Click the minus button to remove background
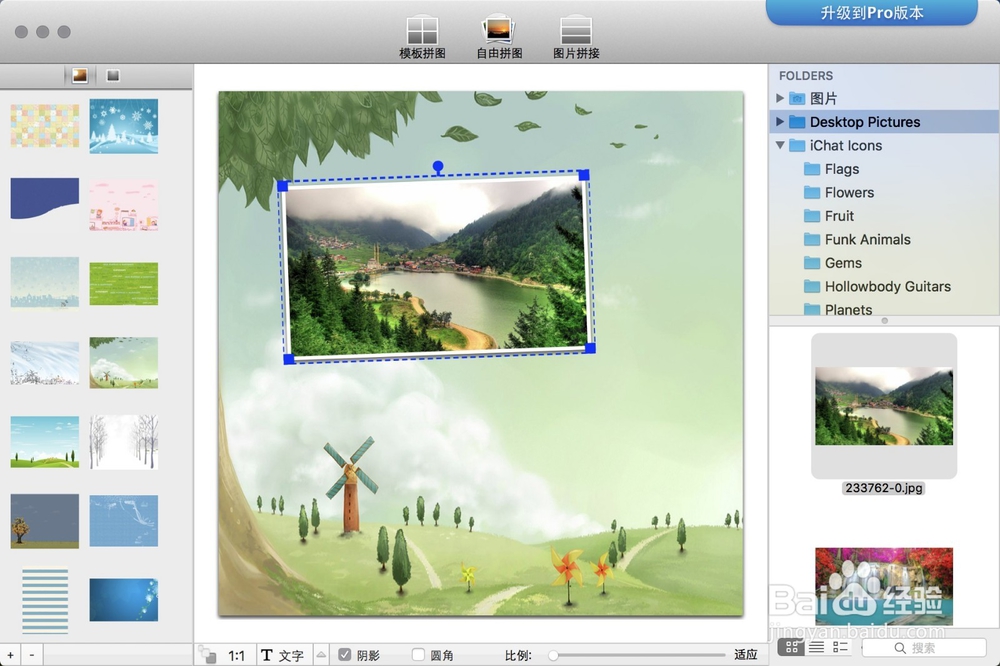The height and width of the screenshot is (666, 1000). click(x=32, y=655)
